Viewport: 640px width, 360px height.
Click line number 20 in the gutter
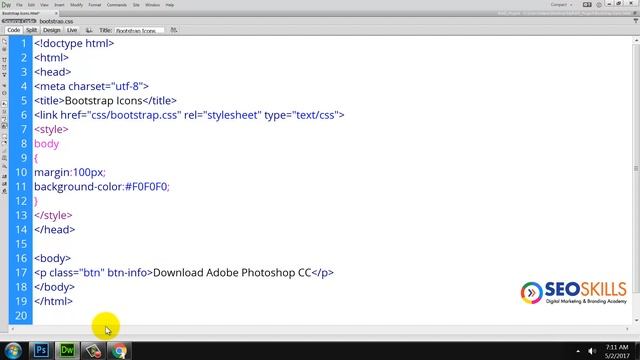pyautogui.click(x=21, y=316)
